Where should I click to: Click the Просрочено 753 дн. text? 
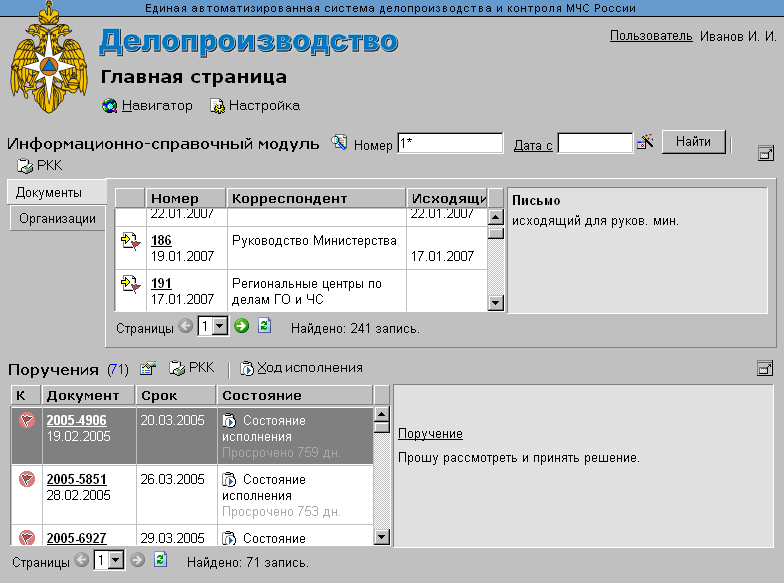point(282,512)
